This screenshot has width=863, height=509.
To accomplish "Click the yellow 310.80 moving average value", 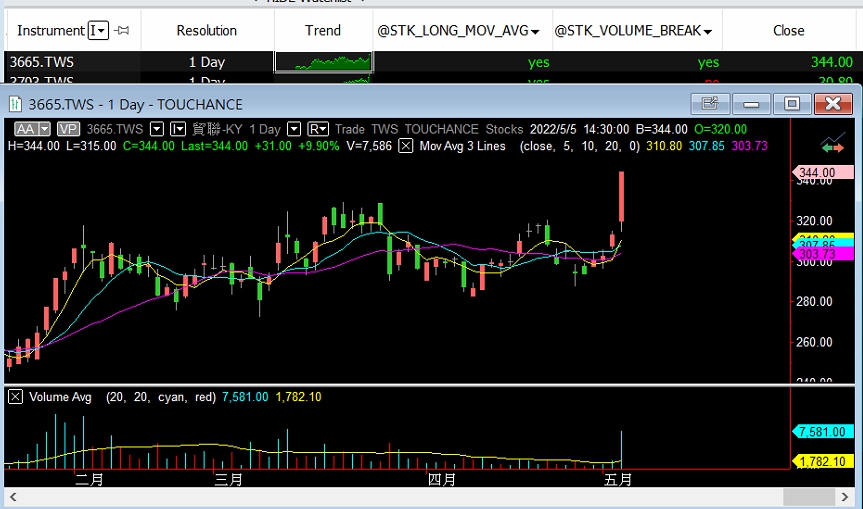I will (x=664, y=146).
